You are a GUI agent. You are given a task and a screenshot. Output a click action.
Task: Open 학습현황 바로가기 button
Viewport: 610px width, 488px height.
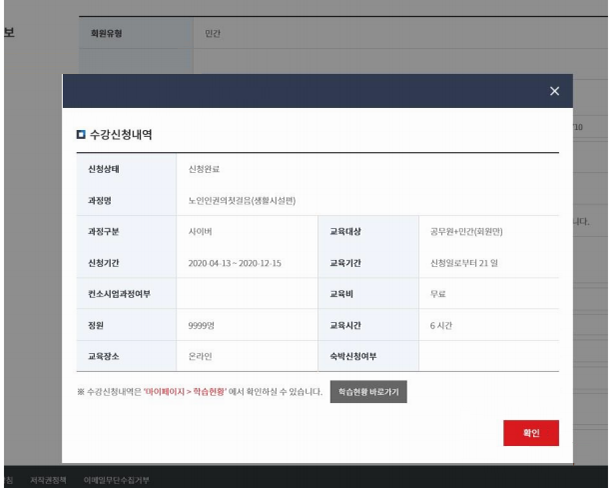click(368, 391)
